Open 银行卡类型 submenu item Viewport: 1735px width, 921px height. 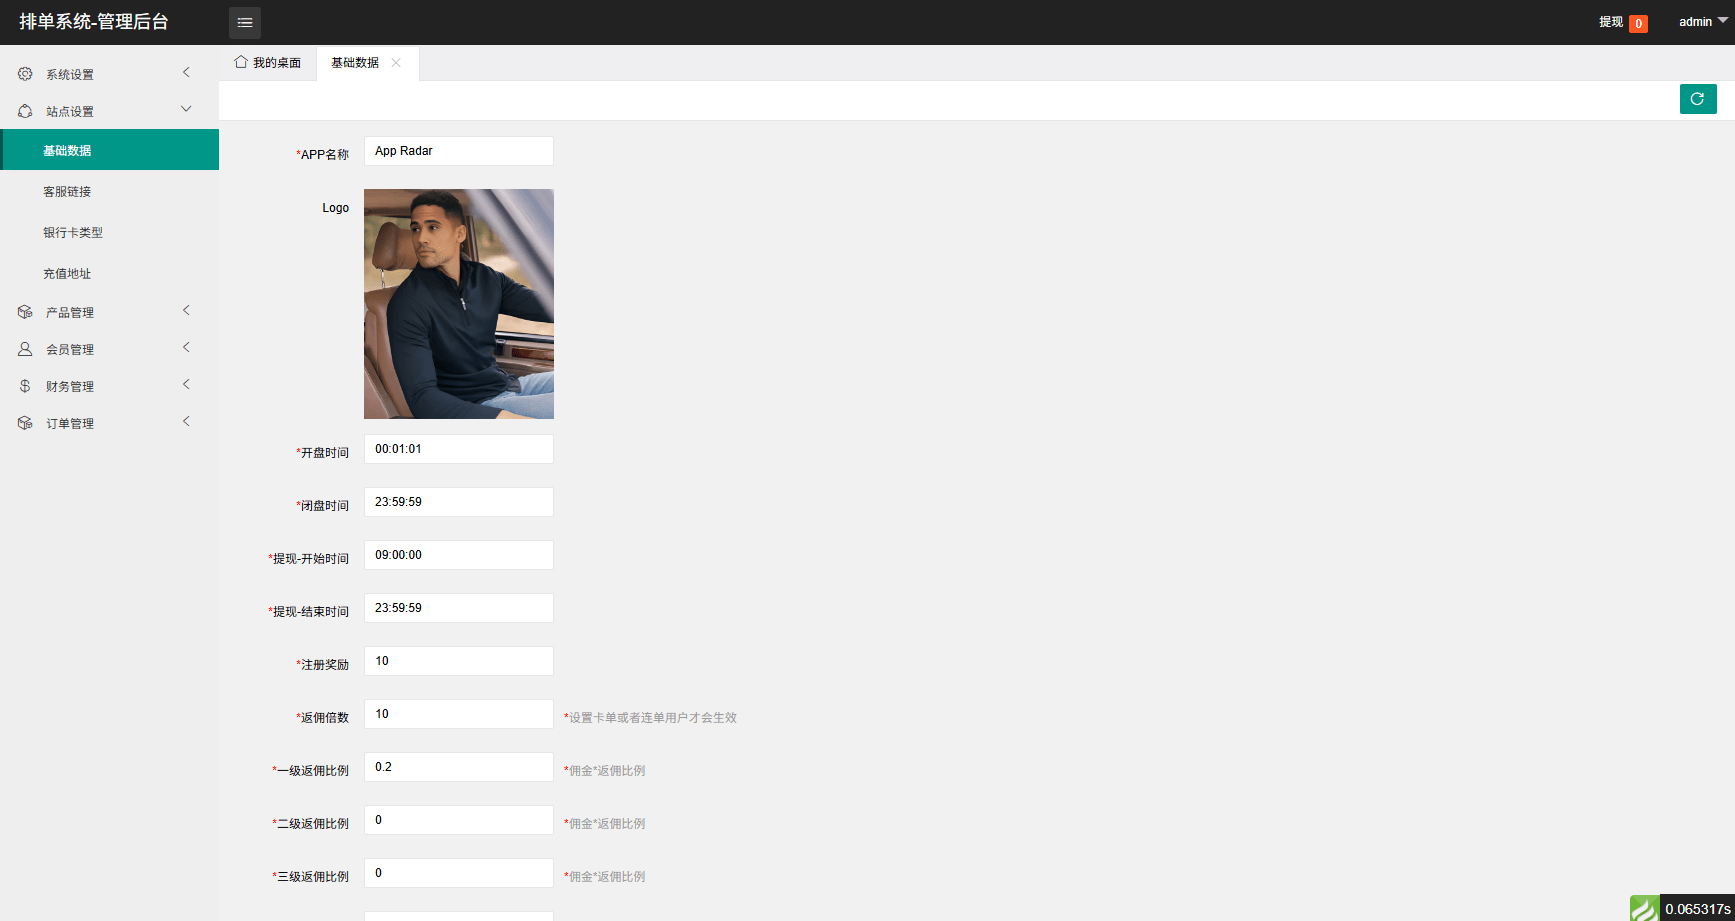73,233
